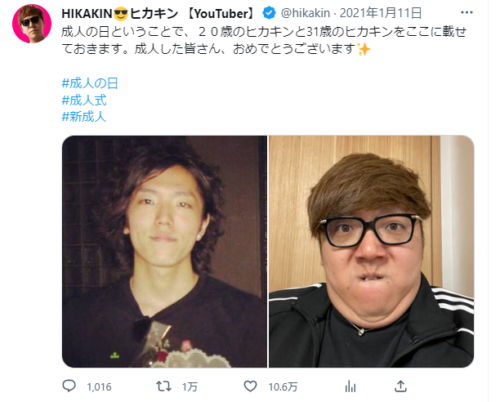The width and height of the screenshot is (500, 402).
Task: Open the @hikakin handle link
Action: pyautogui.click(x=305, y=13)
